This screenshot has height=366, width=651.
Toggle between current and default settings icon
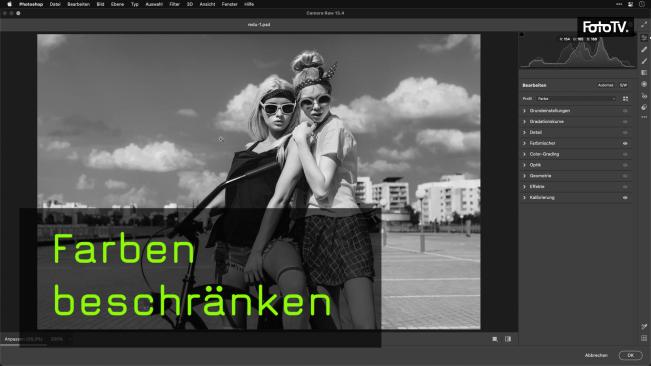tap(508, 339)
